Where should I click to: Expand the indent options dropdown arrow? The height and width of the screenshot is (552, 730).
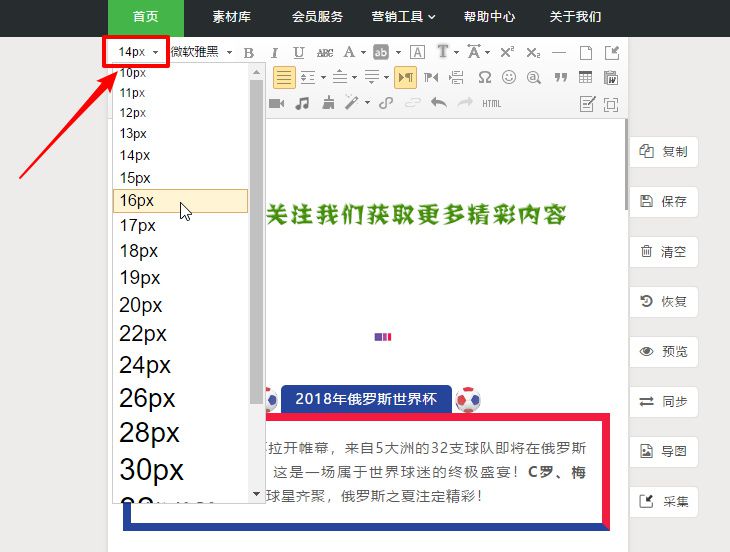coord(323,77)
